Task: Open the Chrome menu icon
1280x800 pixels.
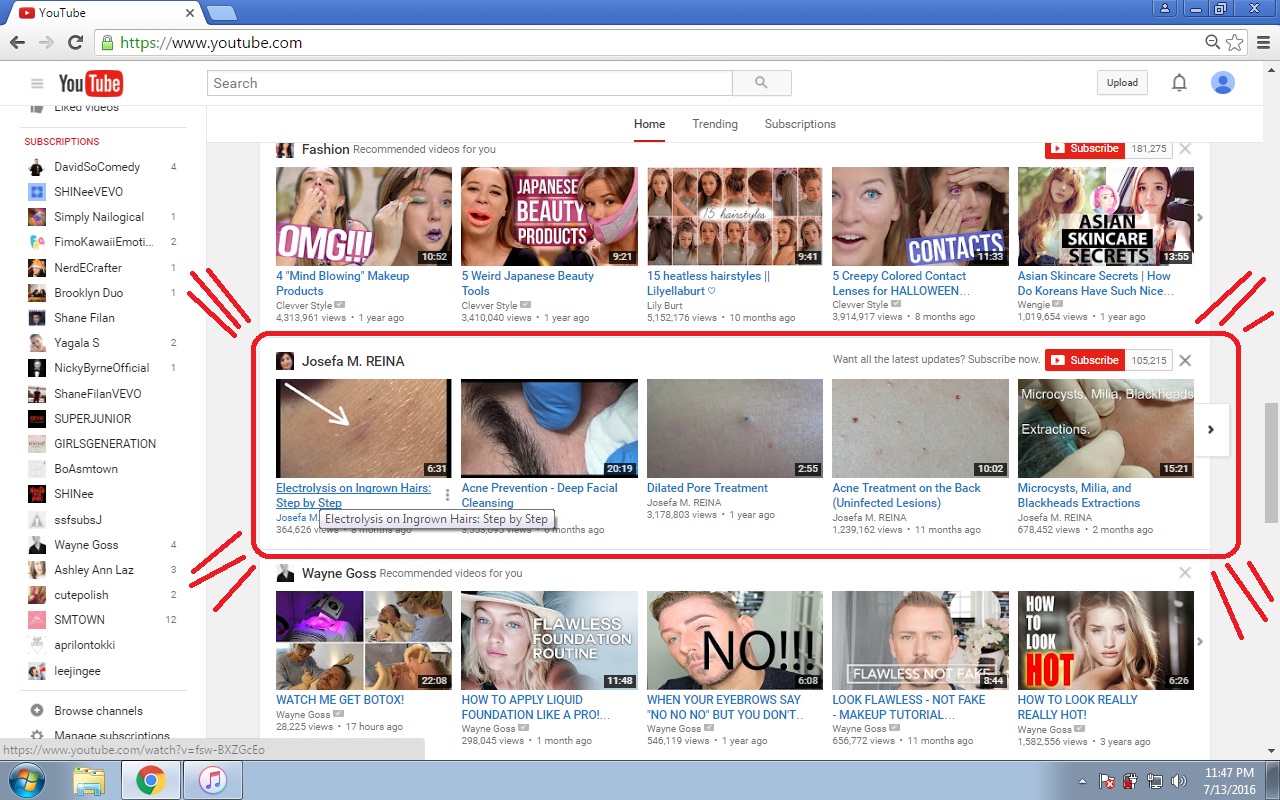Action: pyautogui.click(x=1262, y=43)
